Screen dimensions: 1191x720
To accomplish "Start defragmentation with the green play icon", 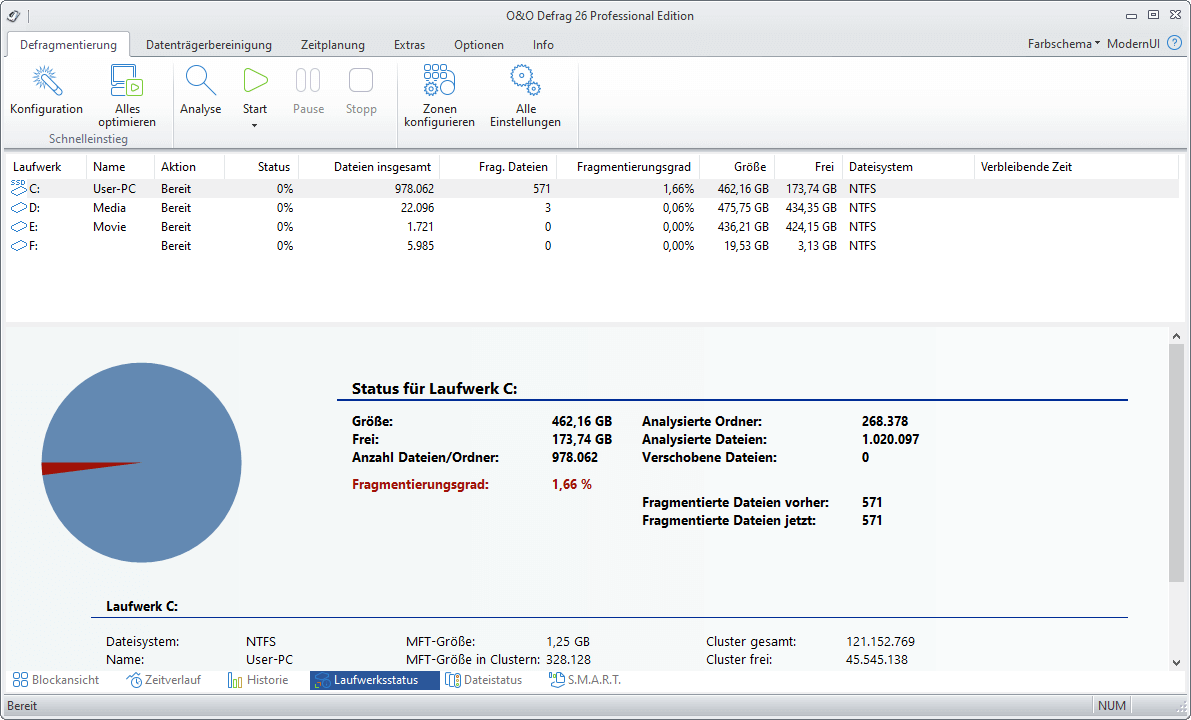I will click(x=255, y=81).
